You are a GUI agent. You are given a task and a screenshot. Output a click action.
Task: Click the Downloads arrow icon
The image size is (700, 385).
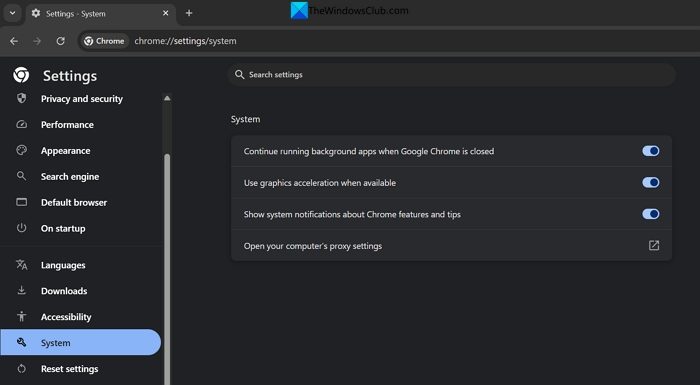[x=21, y=290]
